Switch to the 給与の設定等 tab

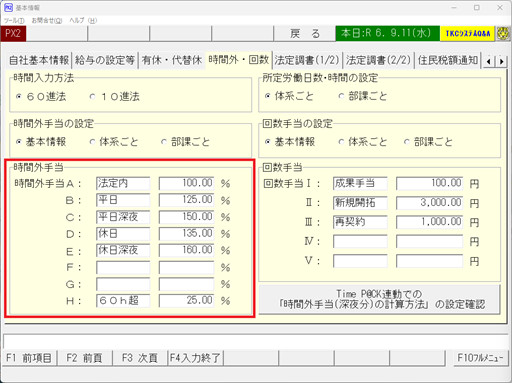(x=105, y=60)
